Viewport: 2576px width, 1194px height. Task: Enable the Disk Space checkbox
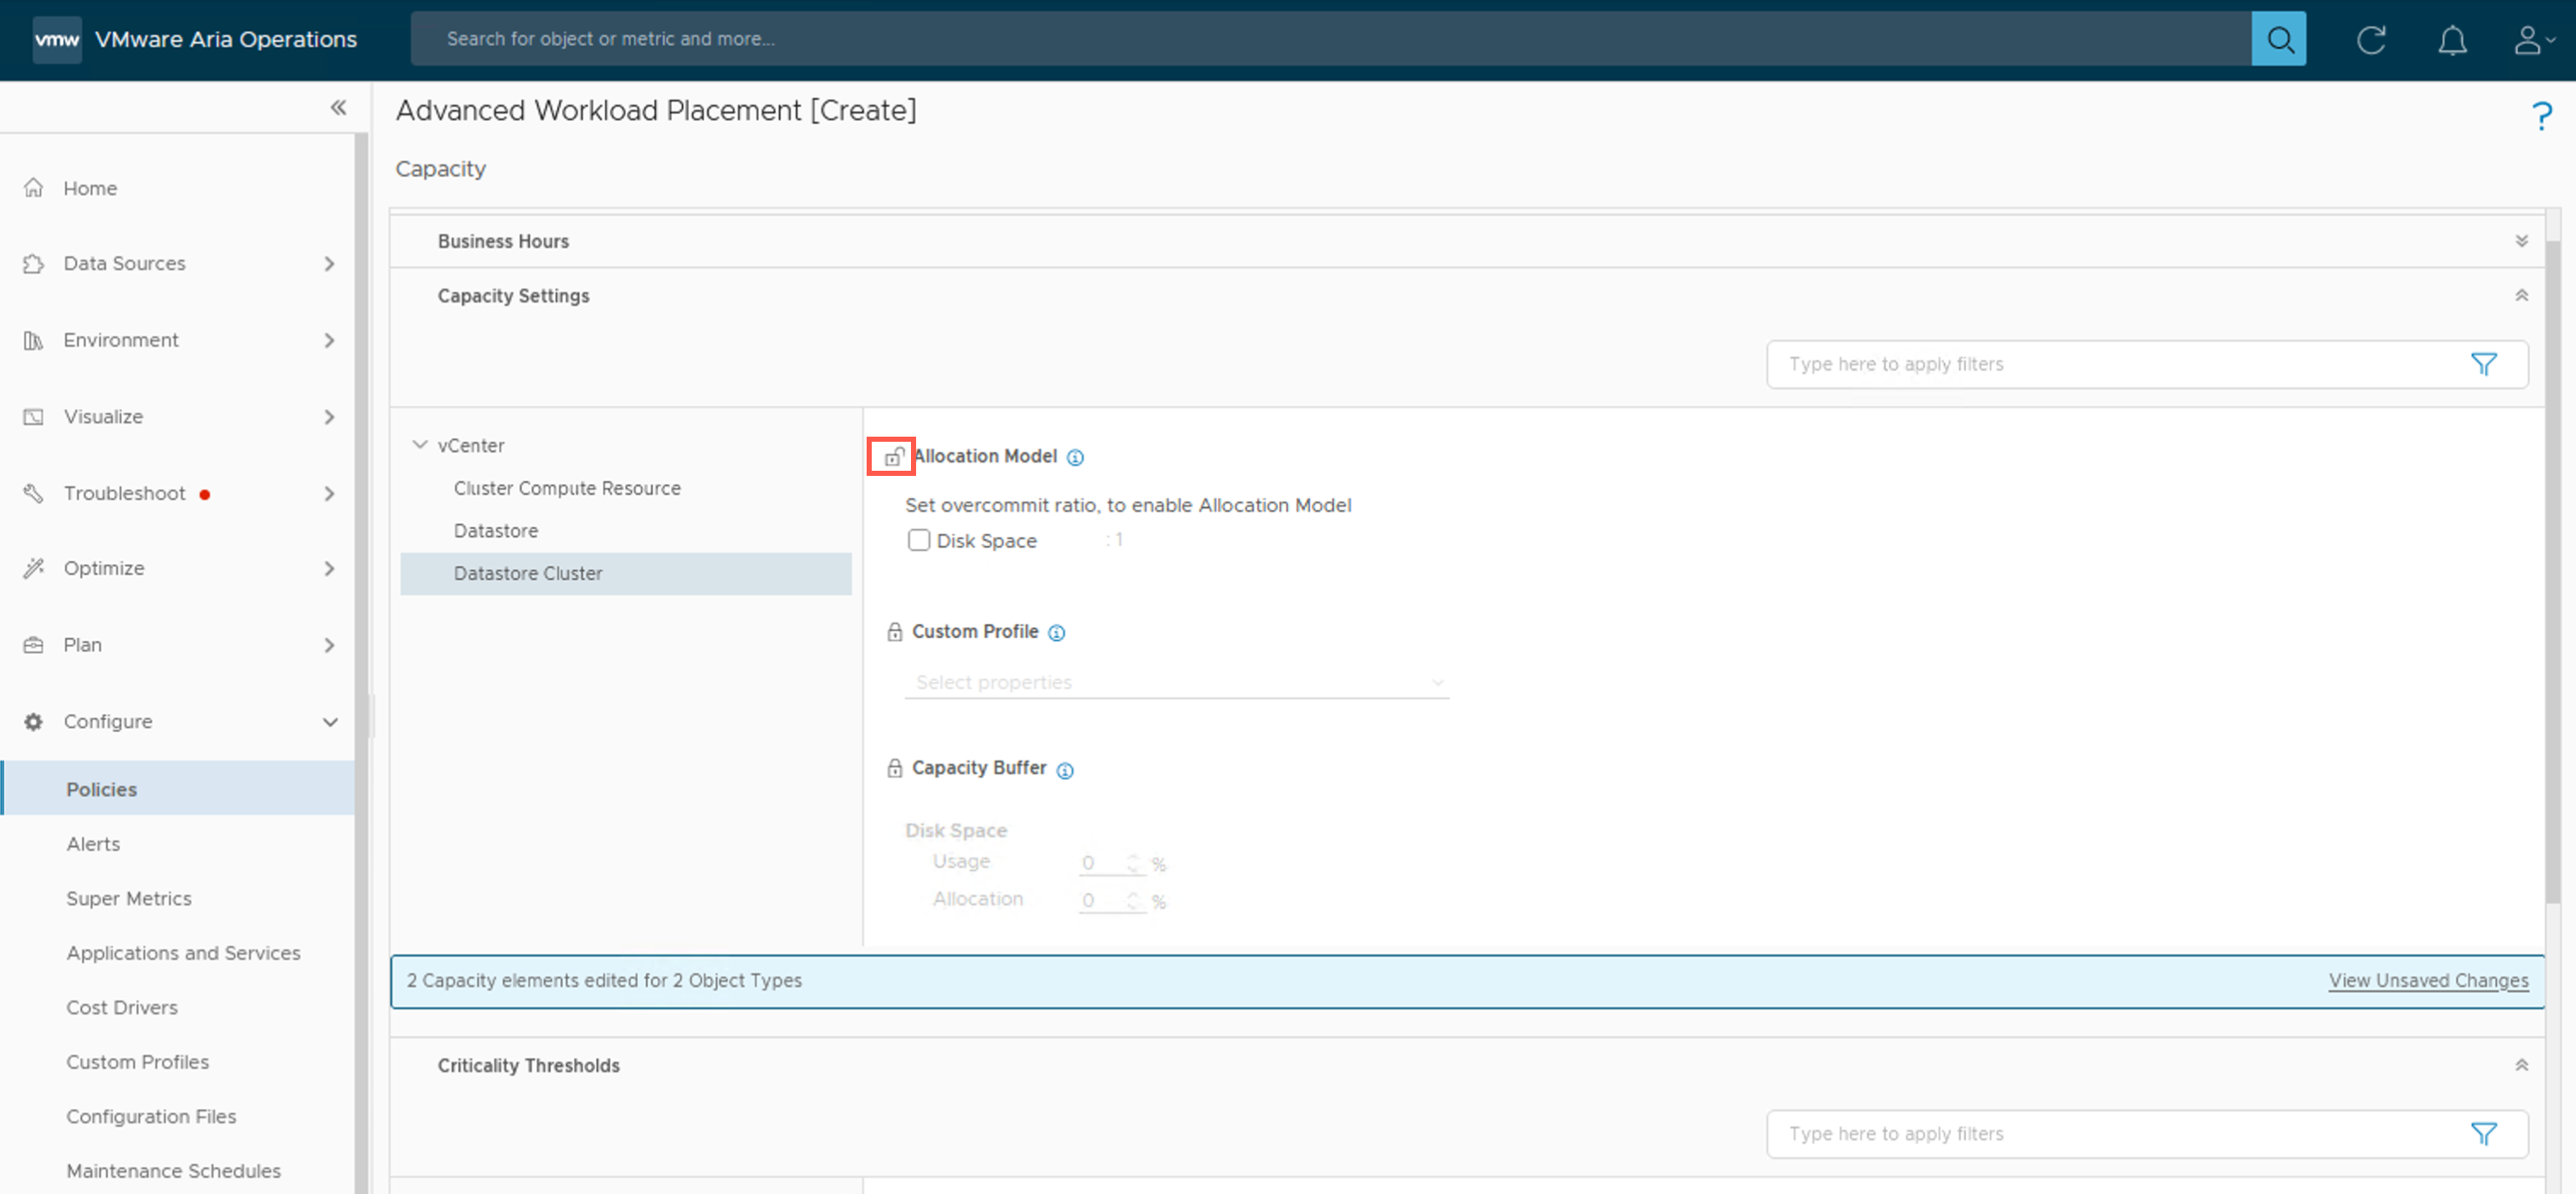[x=918, y=540]
